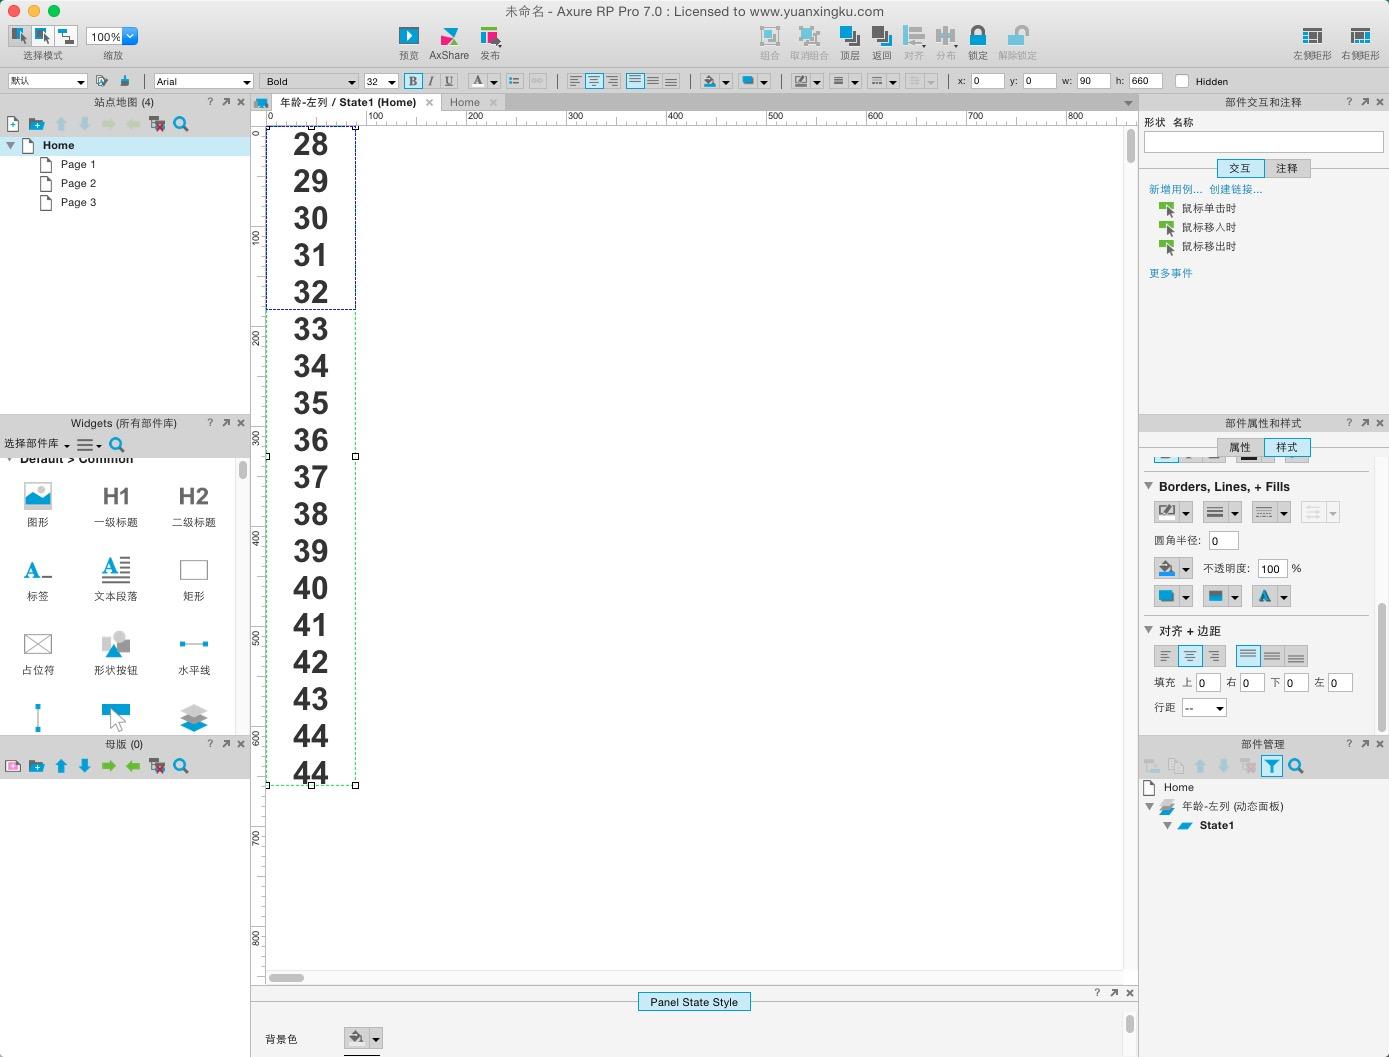
Task: Switch to the Home canvas tab
Action: [x=465, y=102]
